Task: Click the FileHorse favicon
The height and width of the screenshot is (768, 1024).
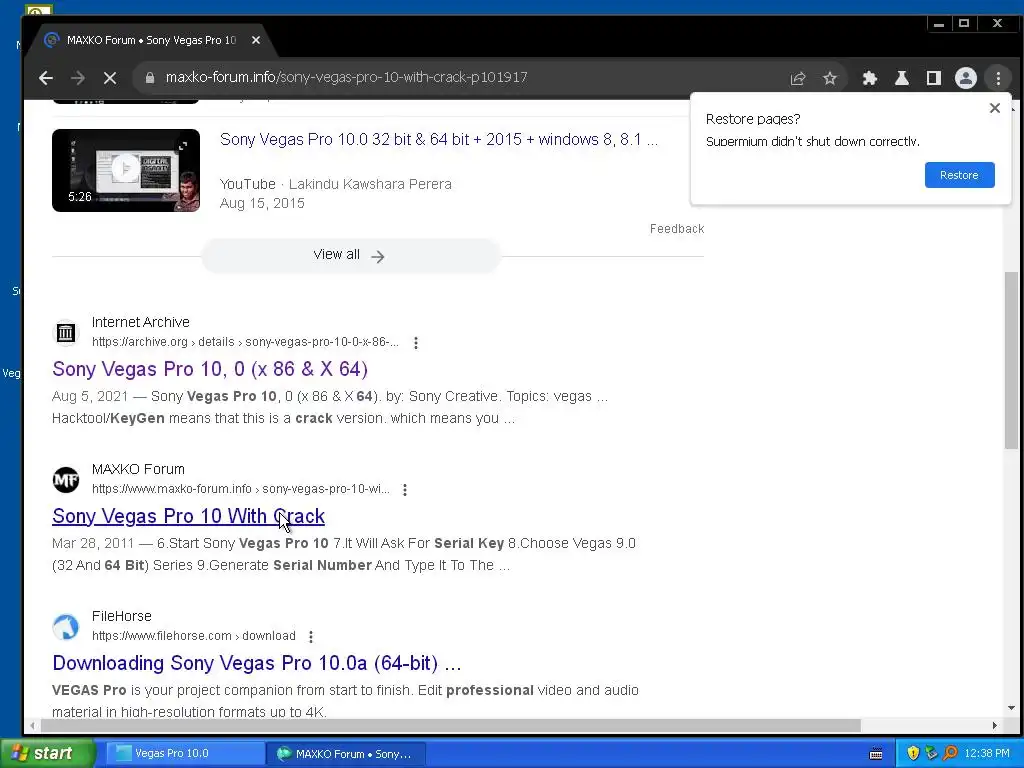Action: click(x=65, y=627)
